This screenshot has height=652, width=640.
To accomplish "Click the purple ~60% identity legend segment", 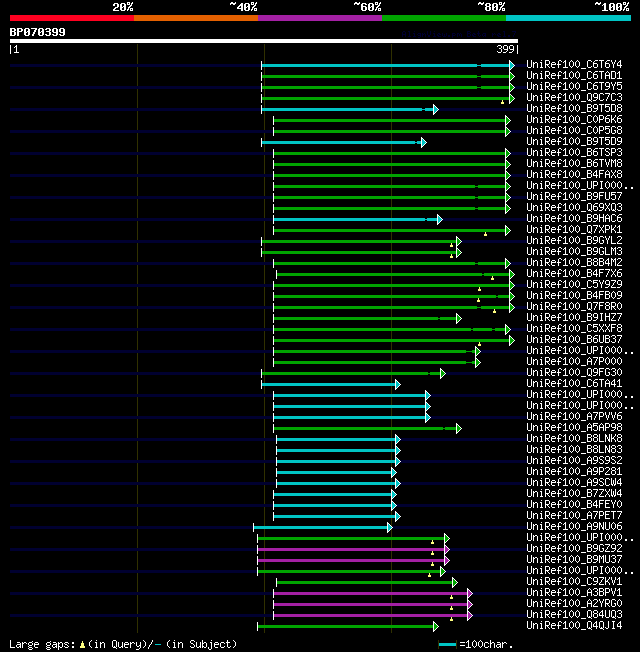I will (x=320, y=18).
